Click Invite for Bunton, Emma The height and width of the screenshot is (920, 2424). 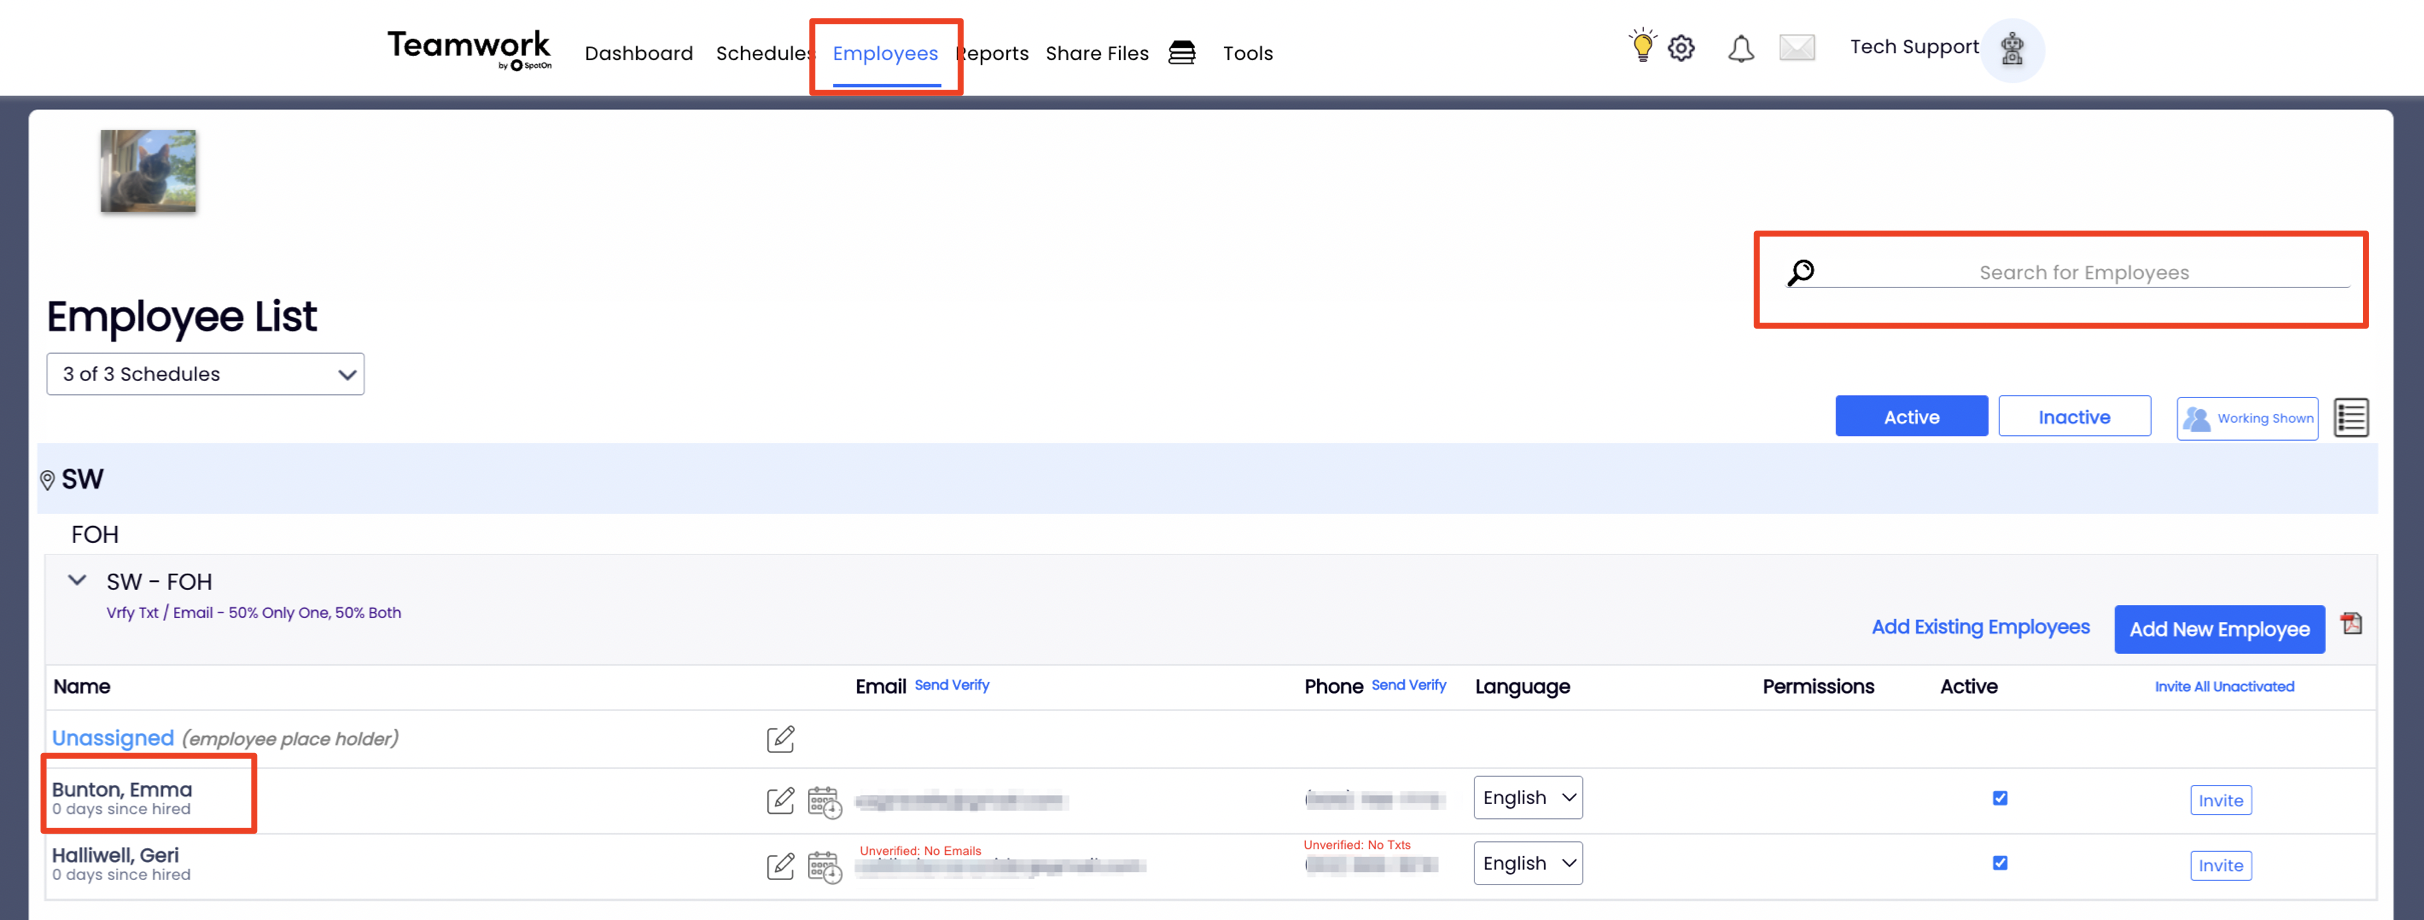(2221, 800)
